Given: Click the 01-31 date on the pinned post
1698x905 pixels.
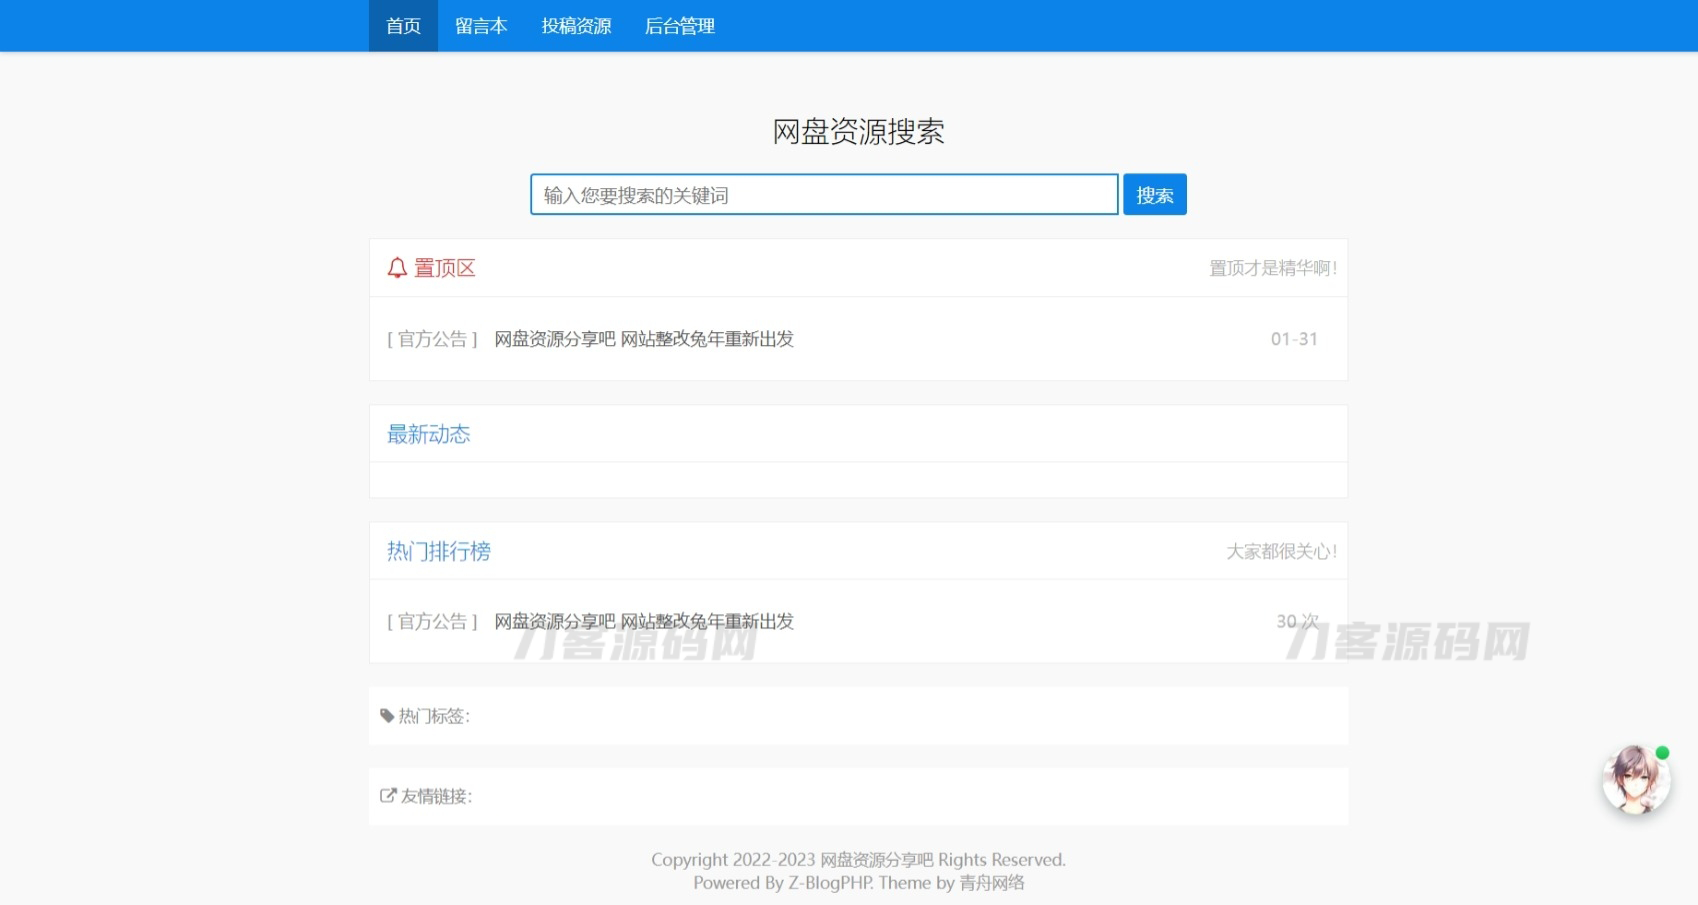Looking at the screenshot, I should point(1294,339).
